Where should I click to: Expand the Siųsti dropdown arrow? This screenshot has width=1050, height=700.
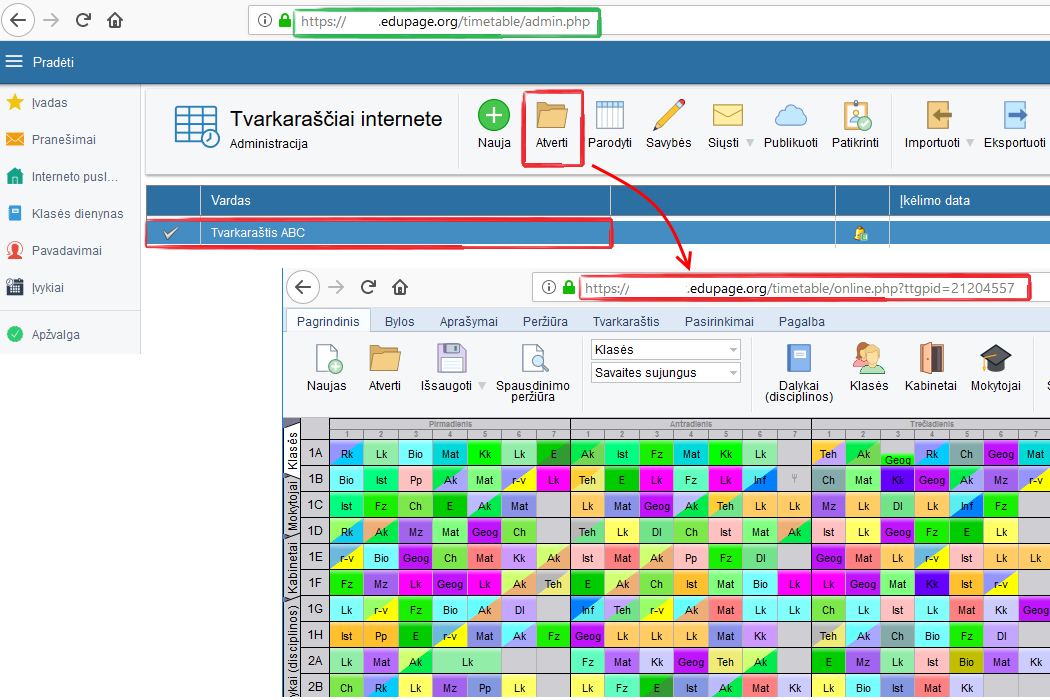click(749, 143)
